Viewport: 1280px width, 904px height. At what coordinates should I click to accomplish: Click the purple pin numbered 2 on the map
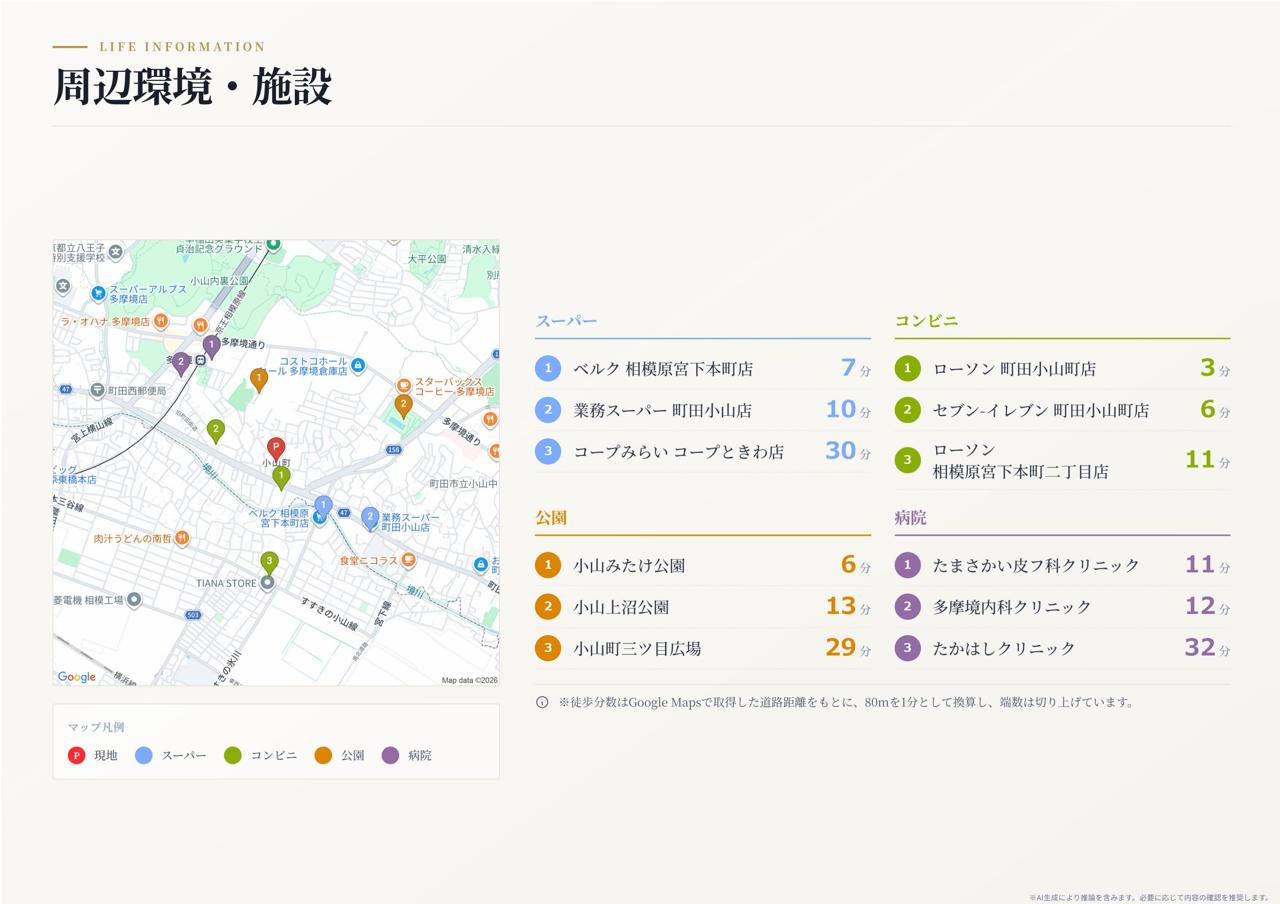[180, 364]
